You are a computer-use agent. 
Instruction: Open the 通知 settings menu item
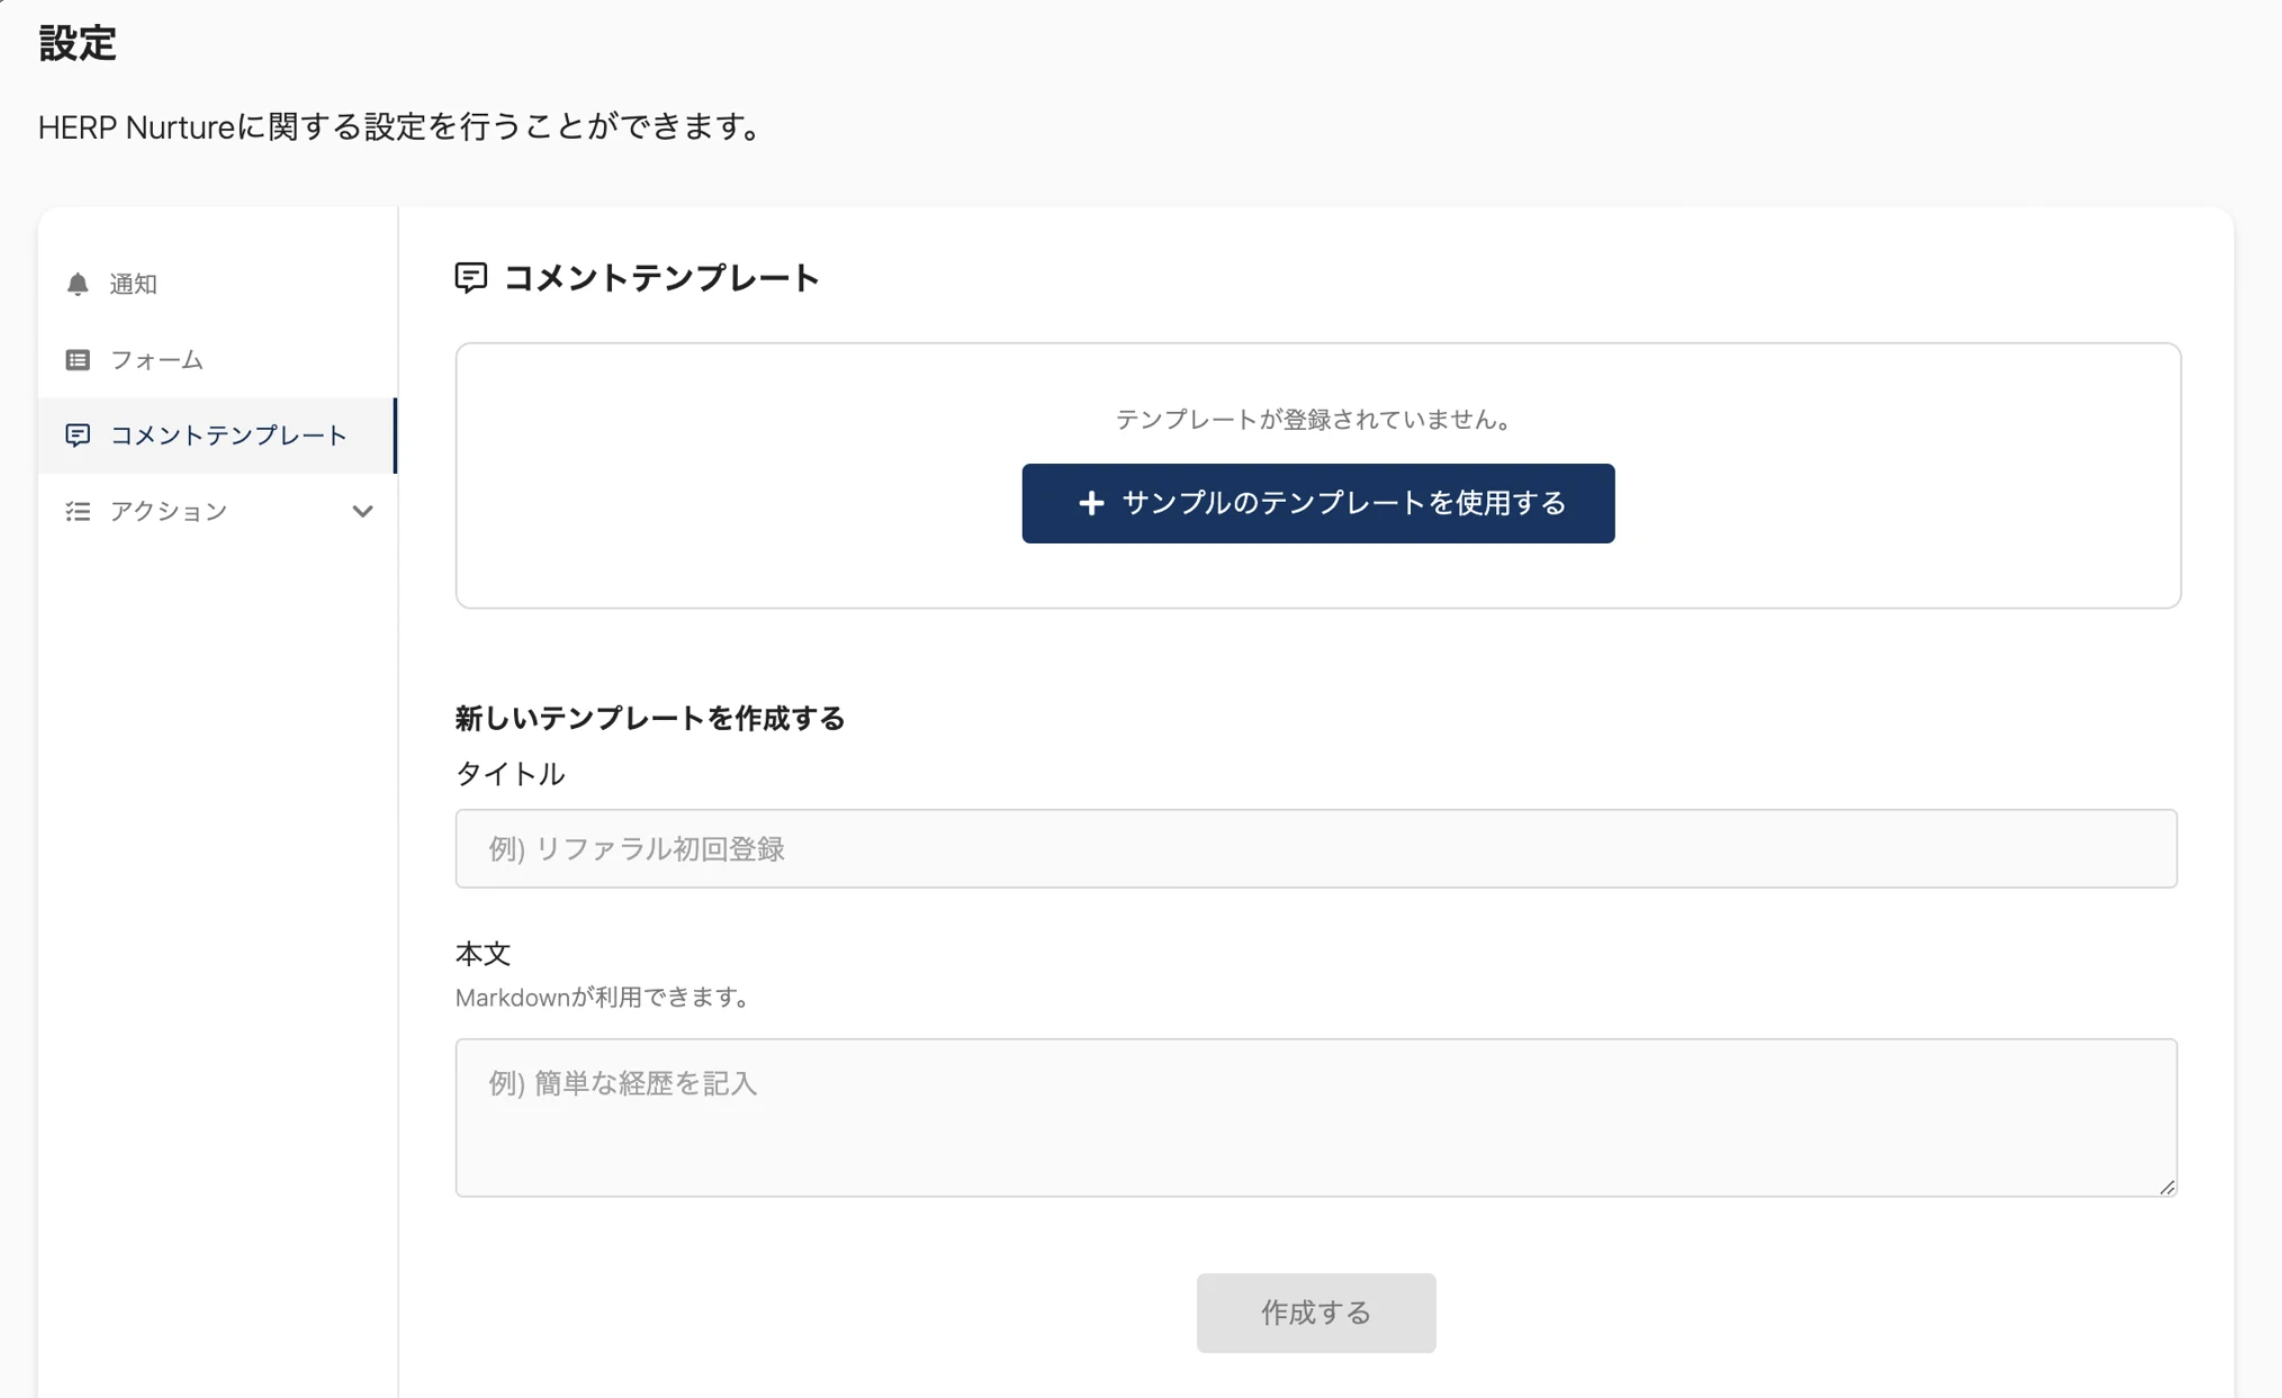coord(133,284)
